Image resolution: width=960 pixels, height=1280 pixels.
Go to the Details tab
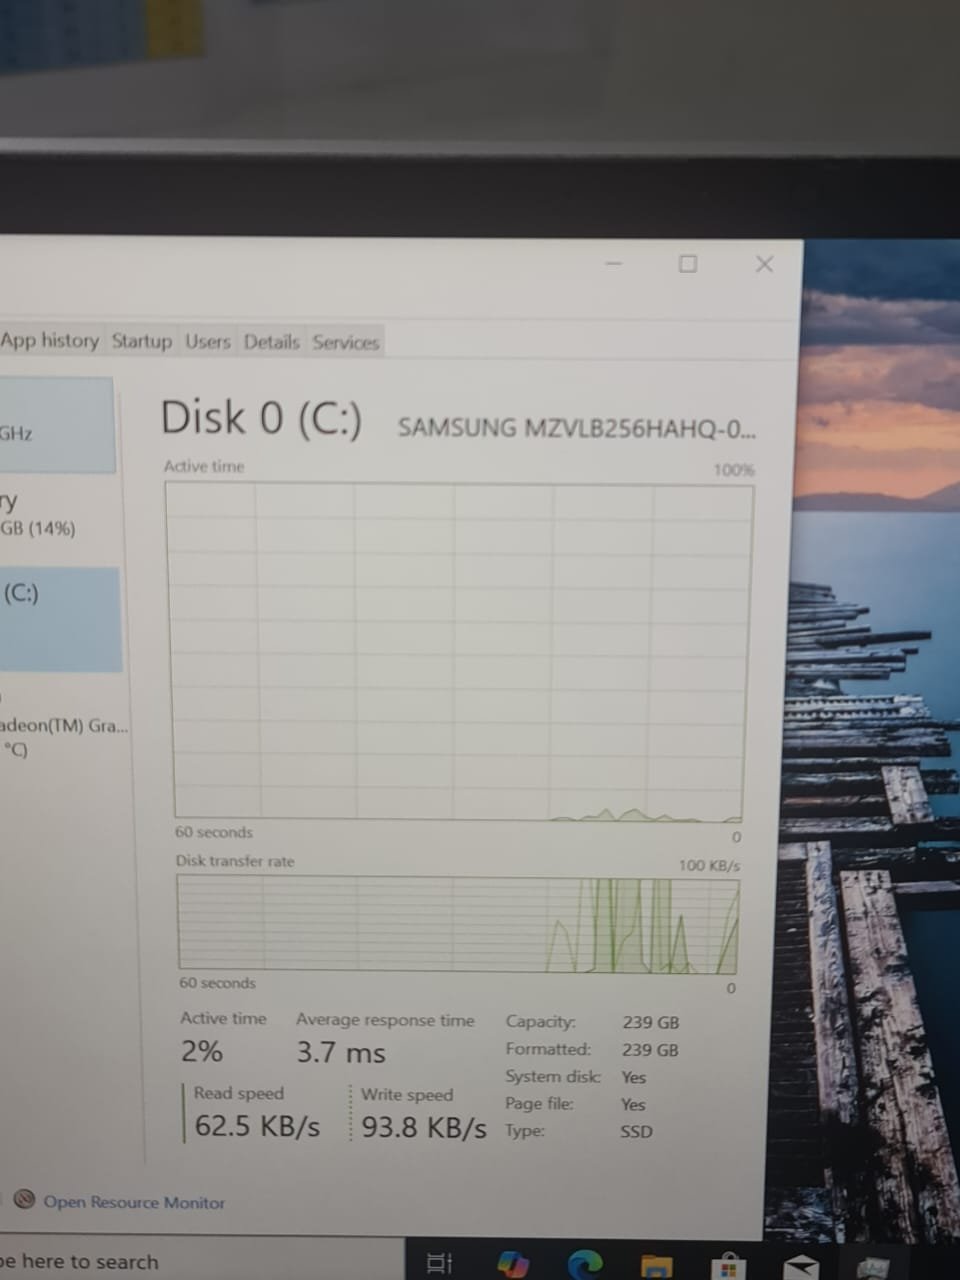(x=271, y=342)
